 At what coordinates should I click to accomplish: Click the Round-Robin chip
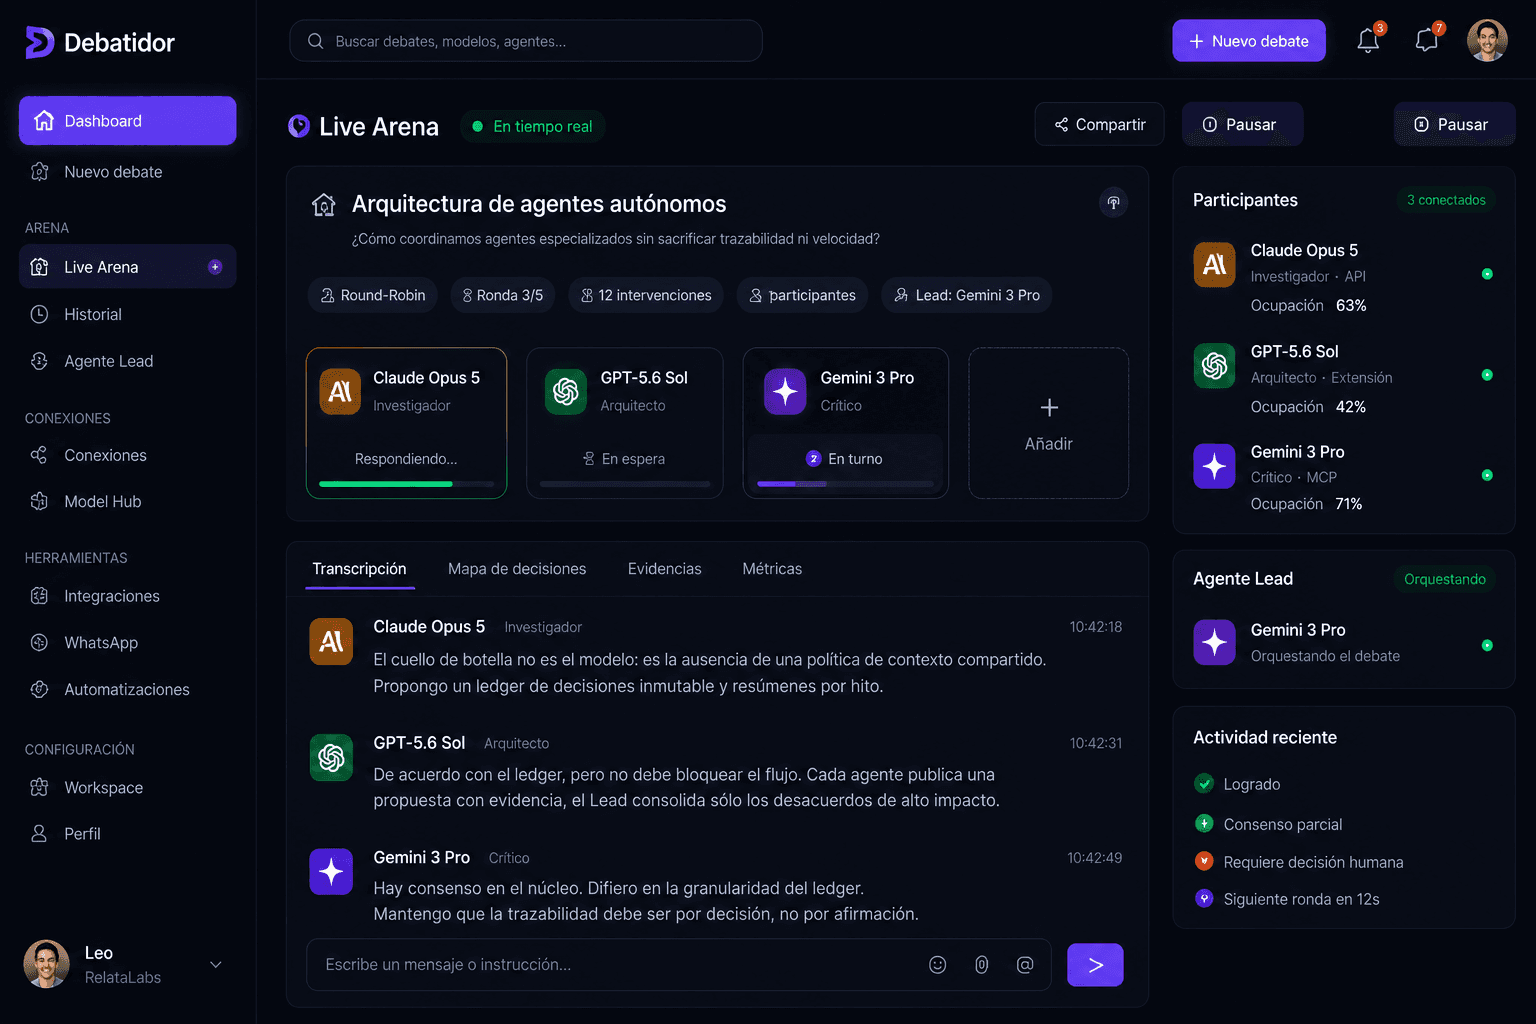click(373, 295)
